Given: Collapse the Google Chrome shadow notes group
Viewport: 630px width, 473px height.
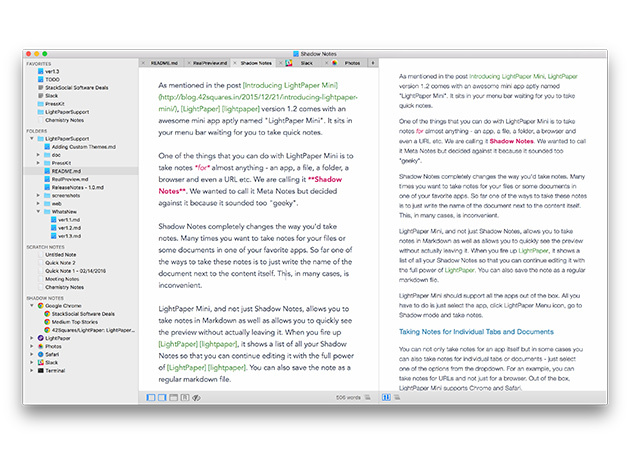Looking at the screenshot, I should tap(32, 305).
